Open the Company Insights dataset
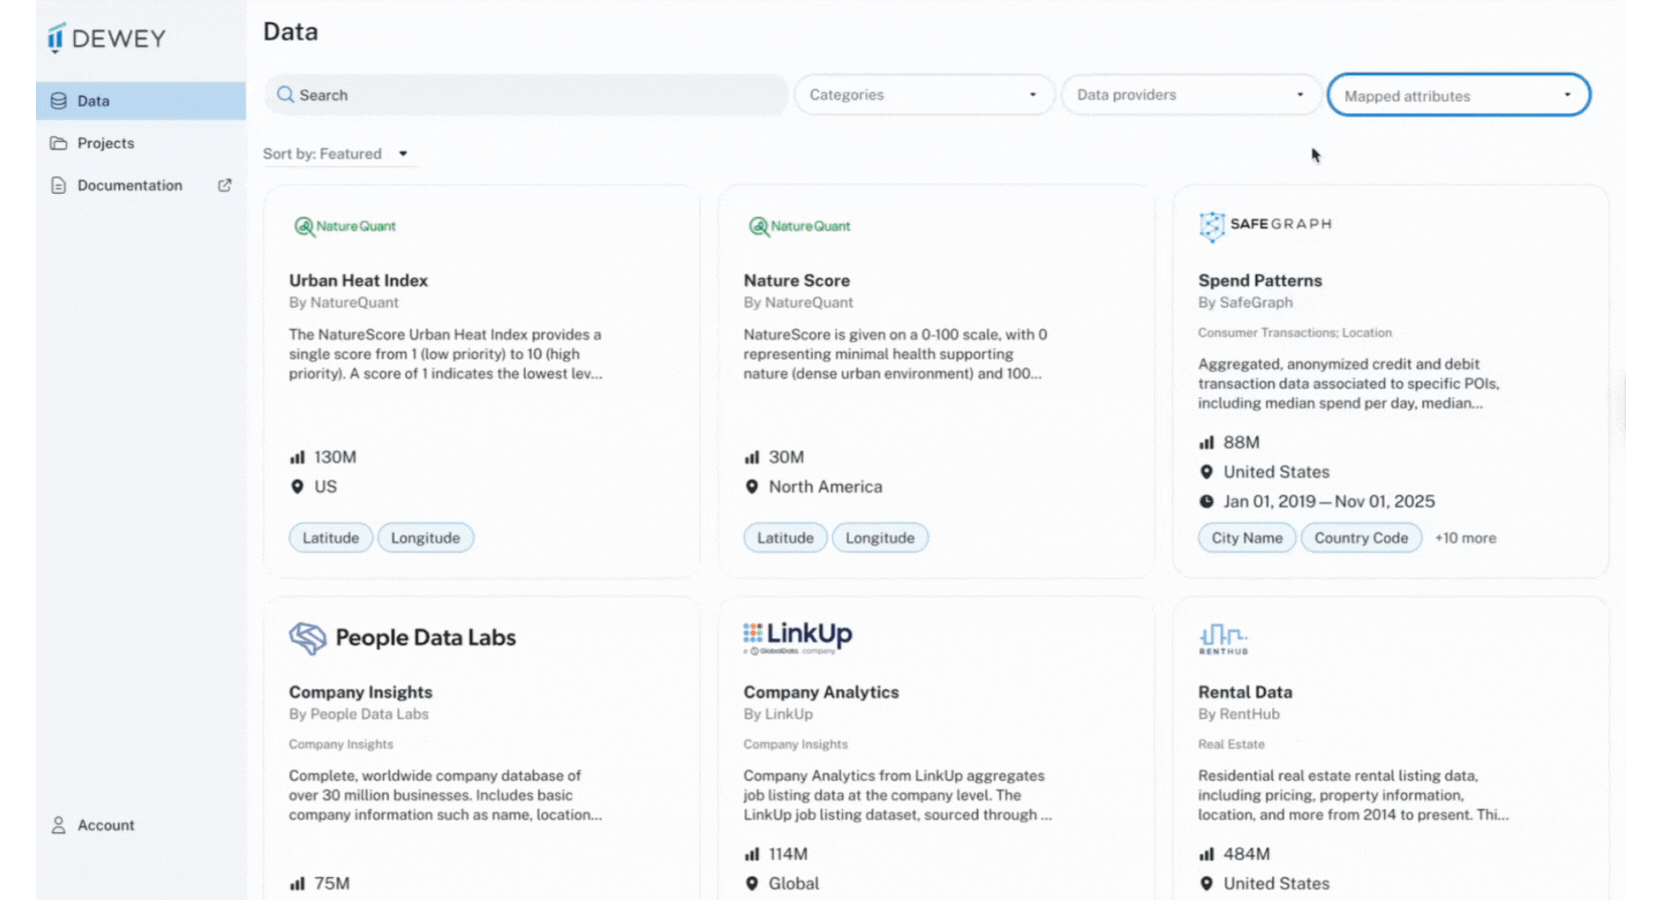This screenshot has width=1662, height=900. point(361,692)
